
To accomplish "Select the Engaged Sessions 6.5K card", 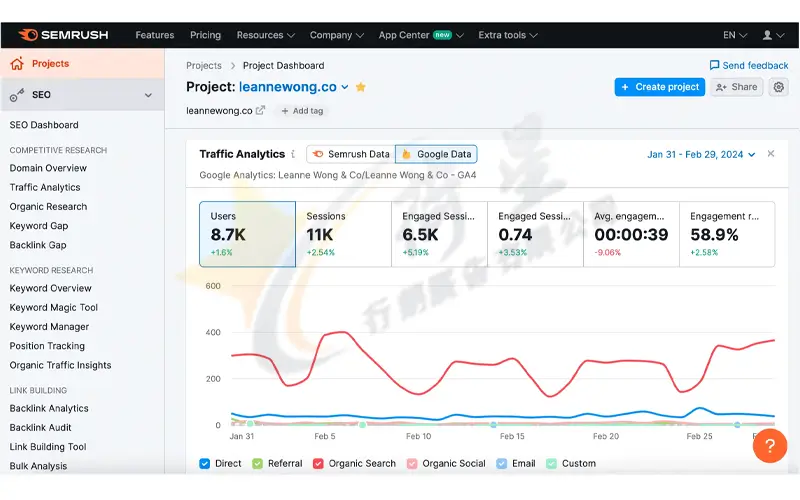I will tap(439, 234).
